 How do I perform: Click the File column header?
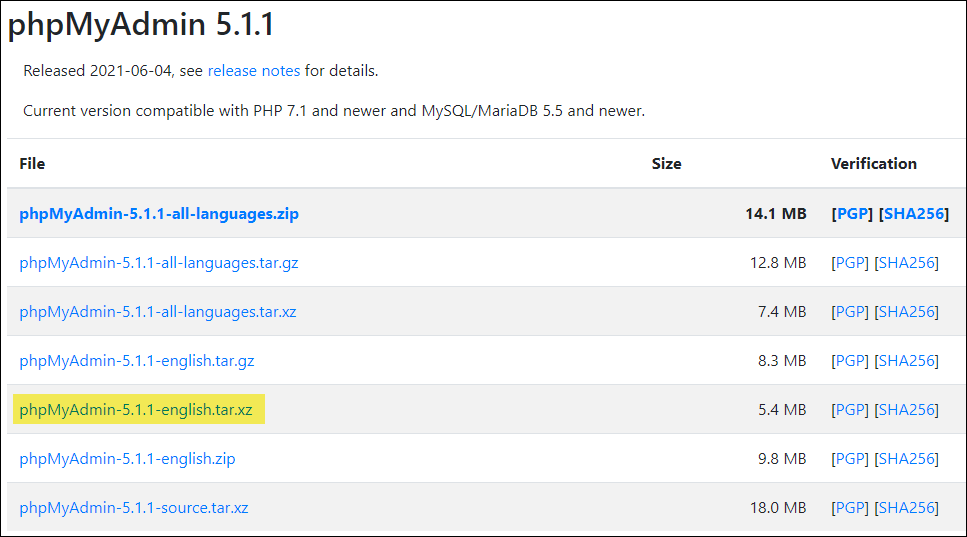click(x=32, y=164)
